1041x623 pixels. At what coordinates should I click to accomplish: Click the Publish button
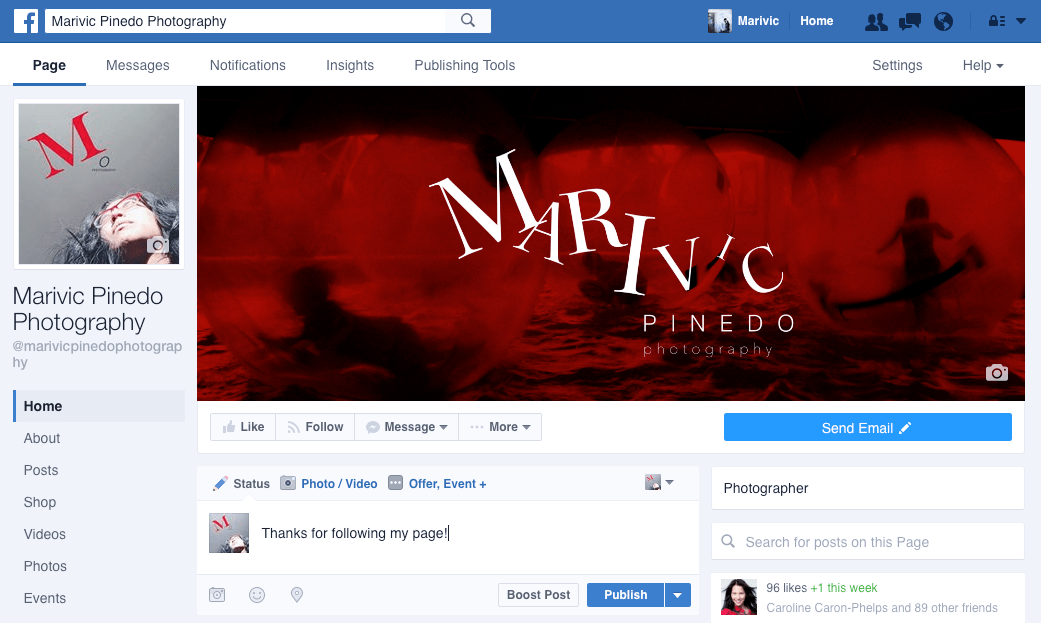625,594
